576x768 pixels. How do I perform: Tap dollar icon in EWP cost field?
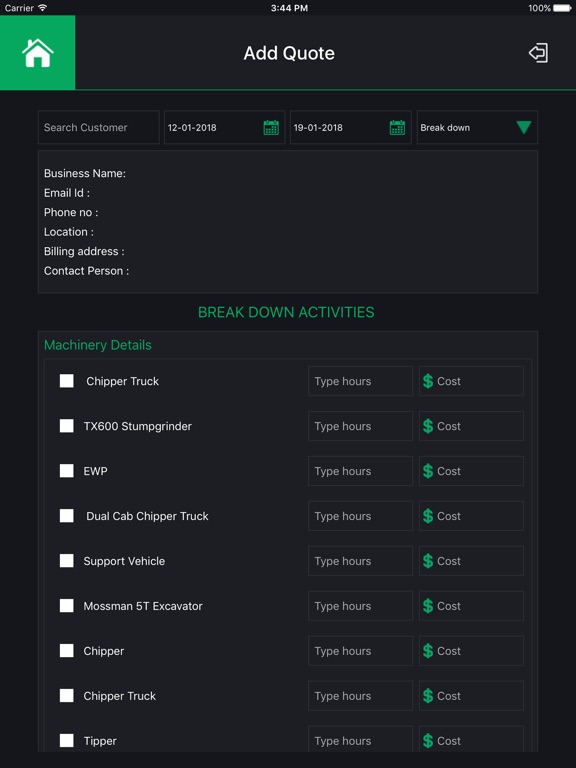click(x=428, y=471)
